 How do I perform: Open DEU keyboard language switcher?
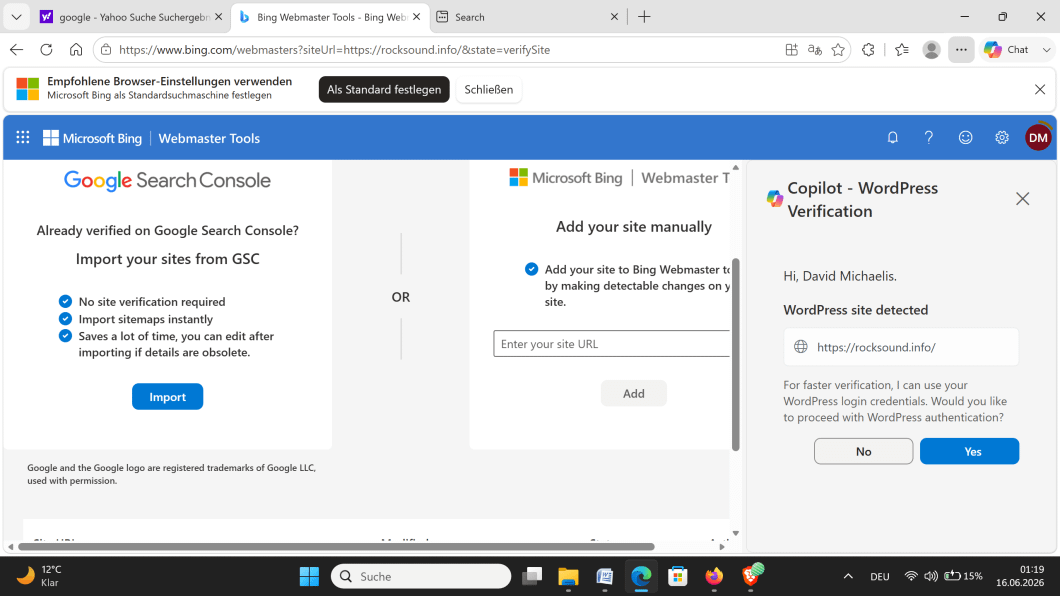pos(880,576)
